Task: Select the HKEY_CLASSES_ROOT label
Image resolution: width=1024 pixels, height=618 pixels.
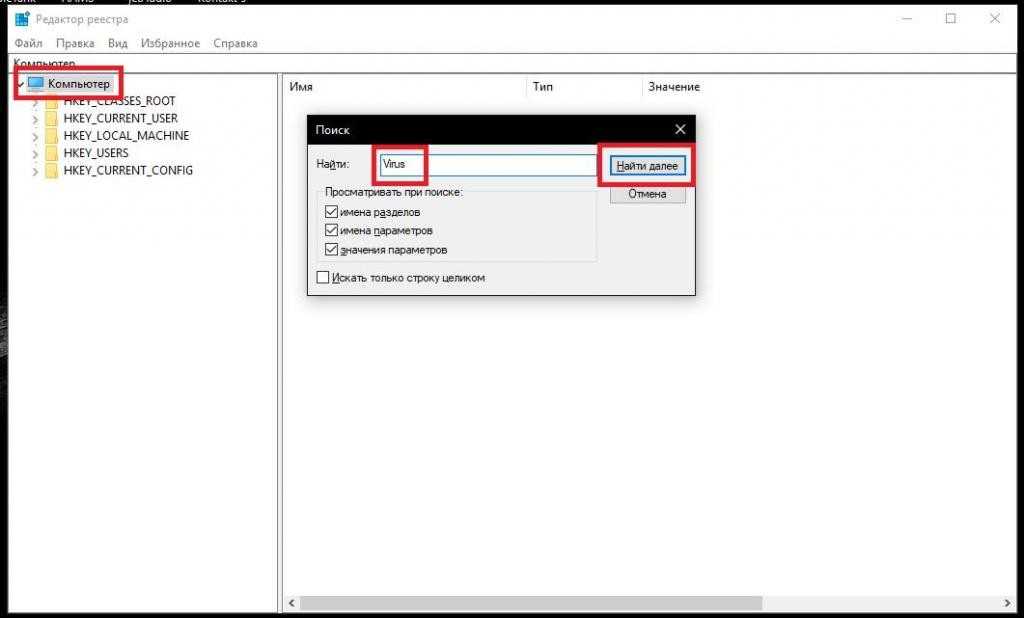Action: tap(120, 101)
